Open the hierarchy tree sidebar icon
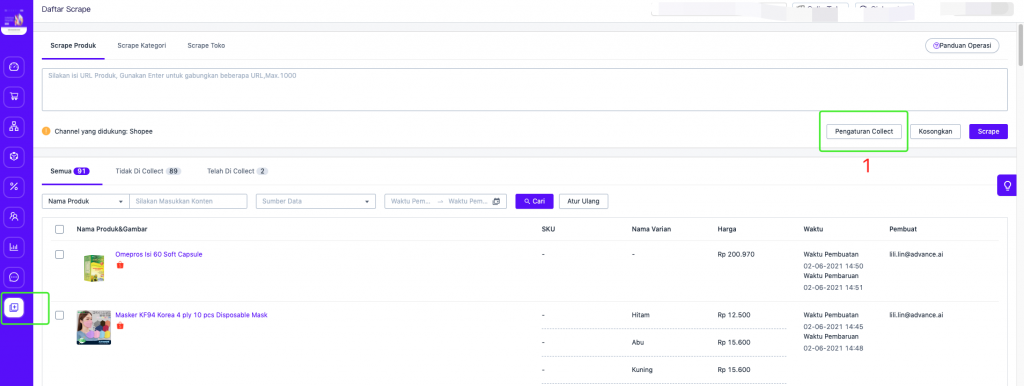 coord(14,127)
